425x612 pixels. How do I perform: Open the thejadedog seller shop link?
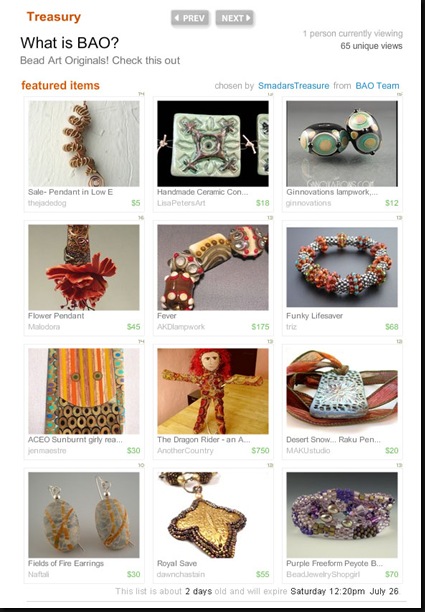[x=47, y=203]
